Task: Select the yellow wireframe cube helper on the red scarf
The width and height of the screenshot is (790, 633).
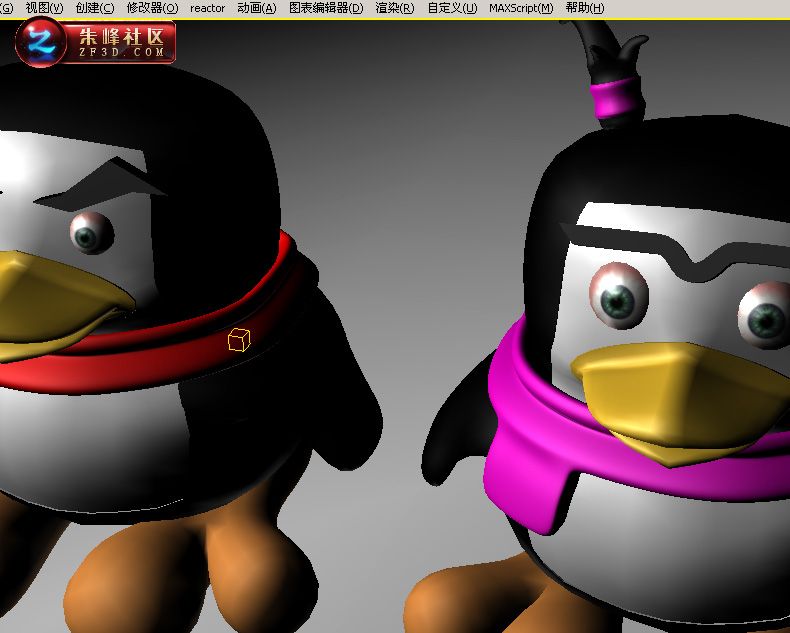Action: click(x=239, y=339)
